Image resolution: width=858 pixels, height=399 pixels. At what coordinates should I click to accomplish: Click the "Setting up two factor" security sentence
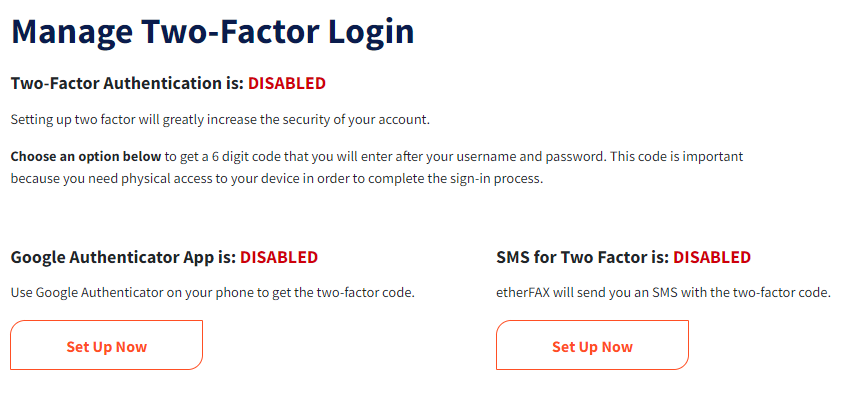[221, 120]
